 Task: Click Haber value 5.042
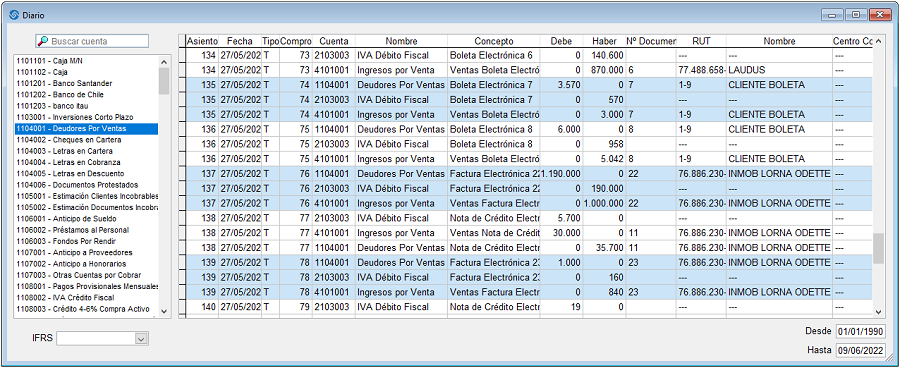(604, 158)
